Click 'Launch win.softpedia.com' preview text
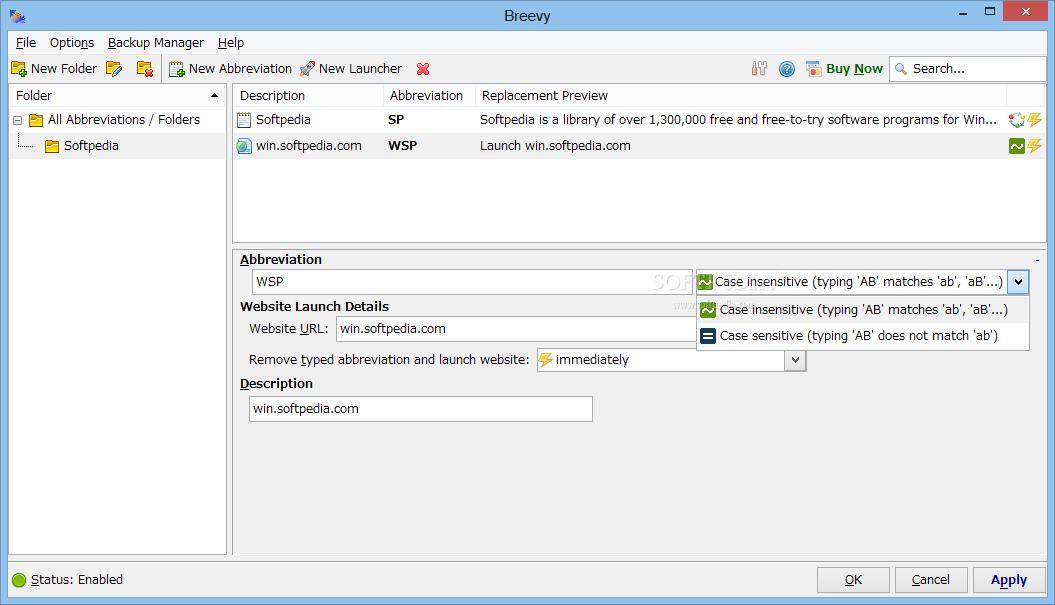 (x=555, y=146)
